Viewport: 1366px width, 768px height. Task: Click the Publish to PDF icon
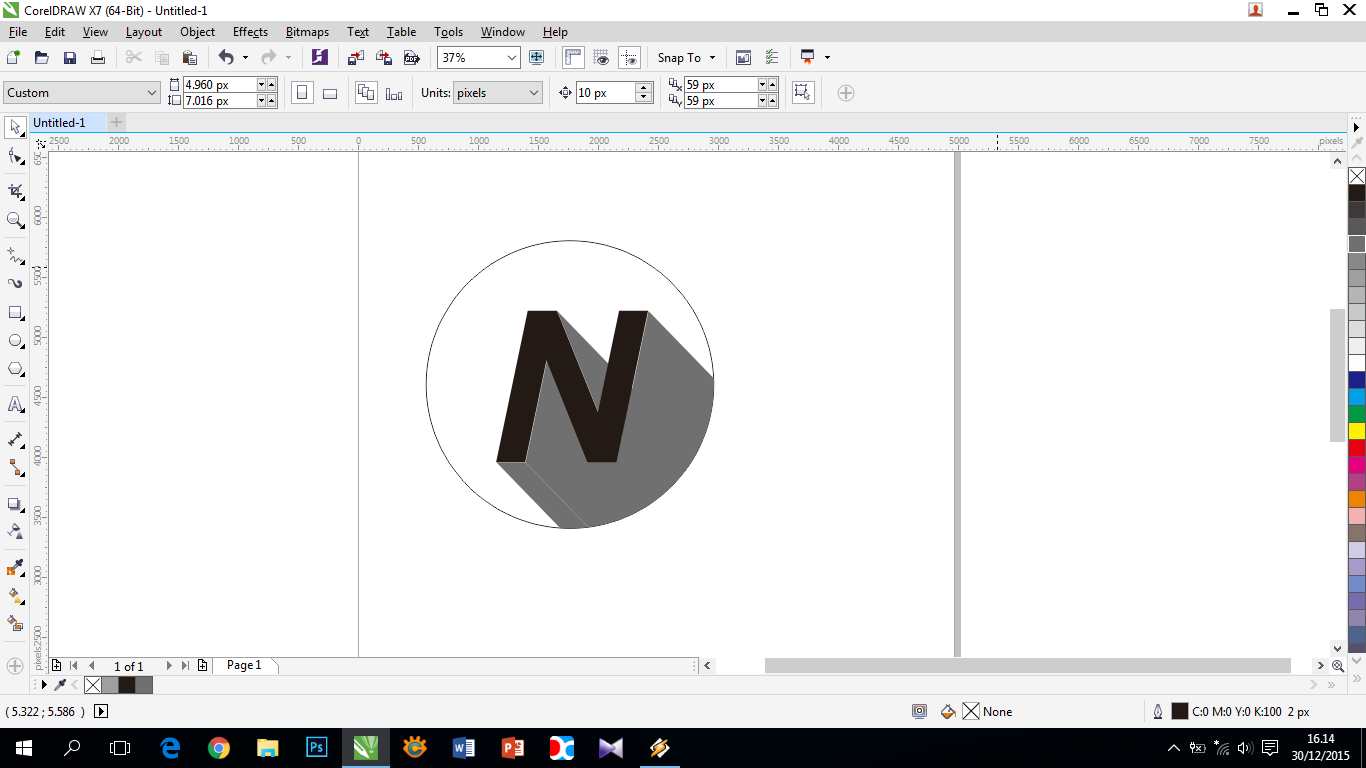click(411, 58)
